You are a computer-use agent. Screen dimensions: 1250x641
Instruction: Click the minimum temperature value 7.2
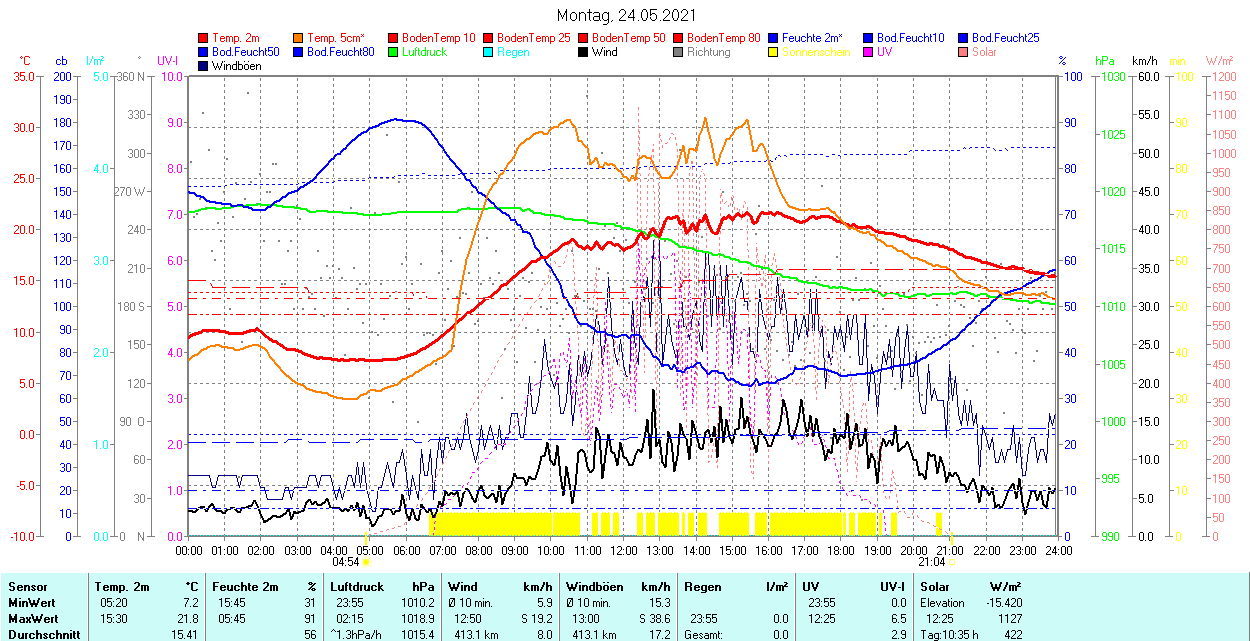click(x=189, y=603)
